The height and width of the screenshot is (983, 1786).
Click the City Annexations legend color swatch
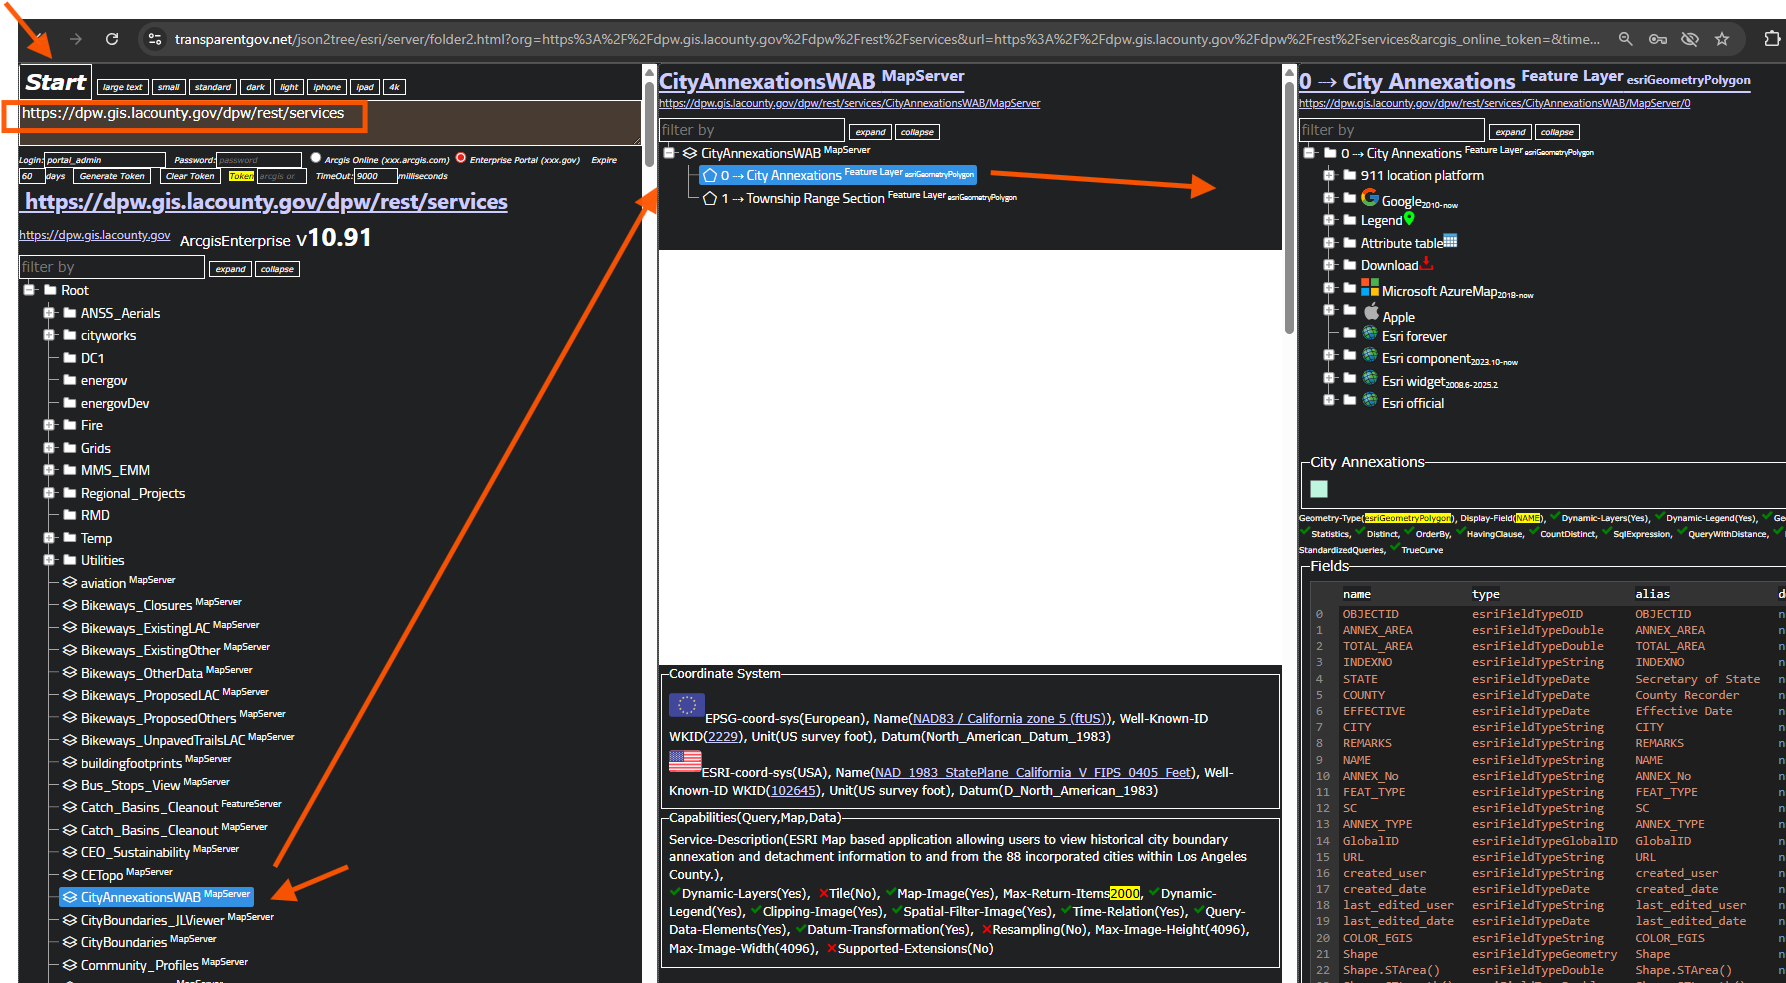pyautogui.click(x=1319, y=489)
